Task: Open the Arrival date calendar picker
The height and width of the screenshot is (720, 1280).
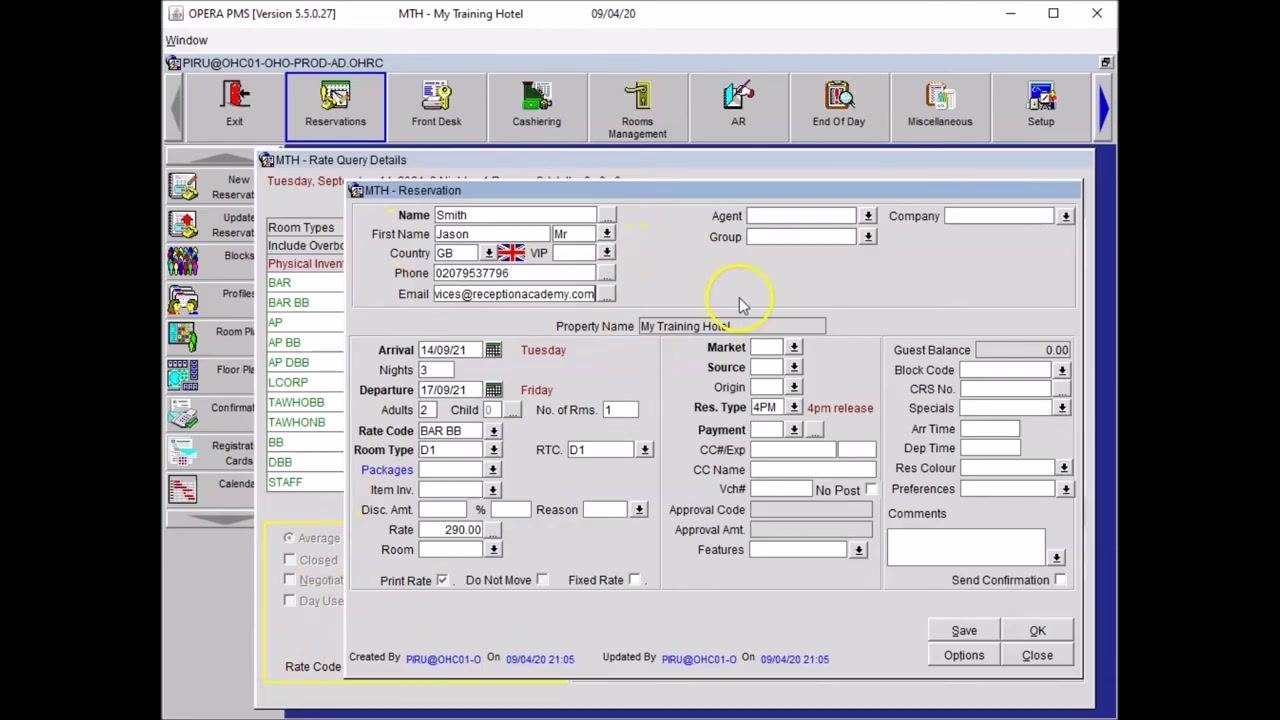Action: pyautogui.click(x=493, y=350)
